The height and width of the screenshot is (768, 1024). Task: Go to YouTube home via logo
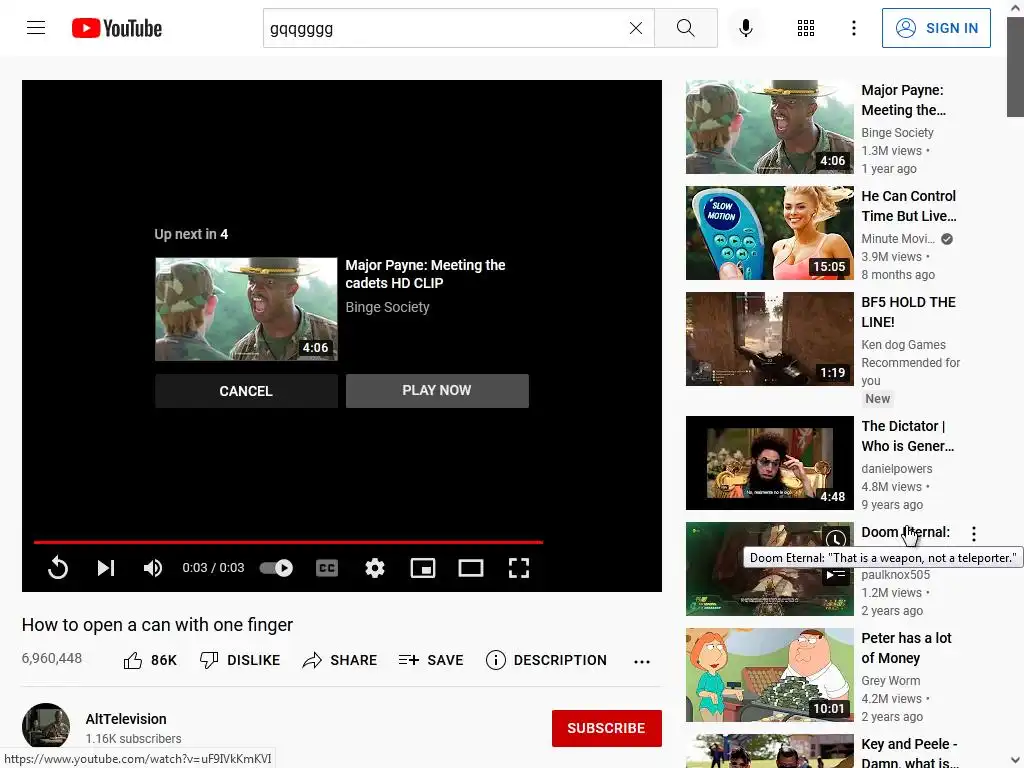coord(117,28)
